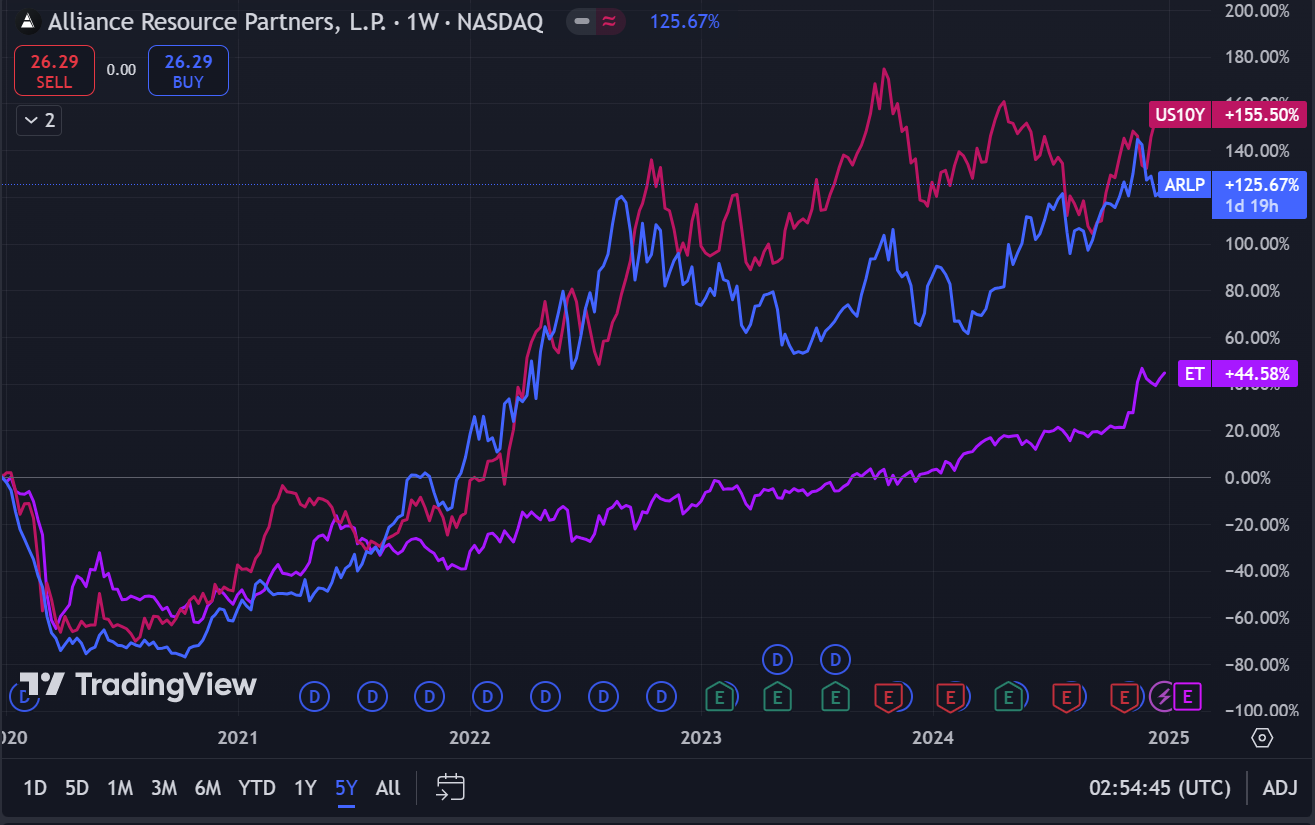Open the leftmost green E earnings marker
Image resolution: width=1315 pixels, height=825 pixels.
719,696
